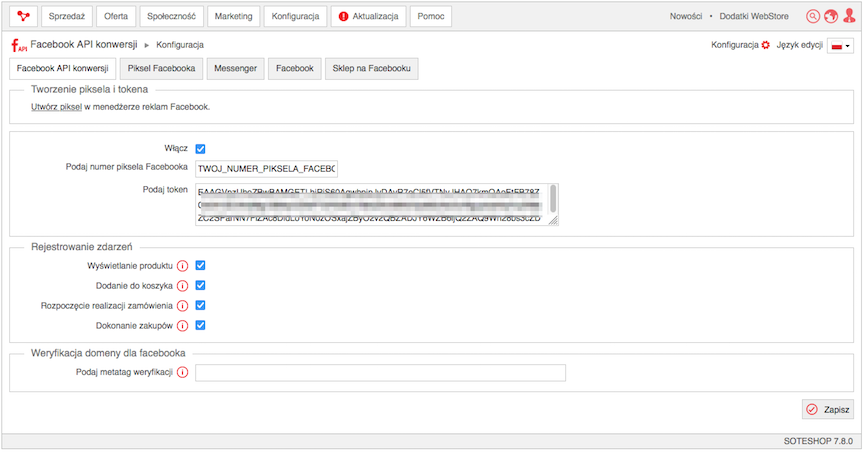Follow the Utwórz piksel link
The height and width of the screenshot is (452, 864).
coord(56,107)
